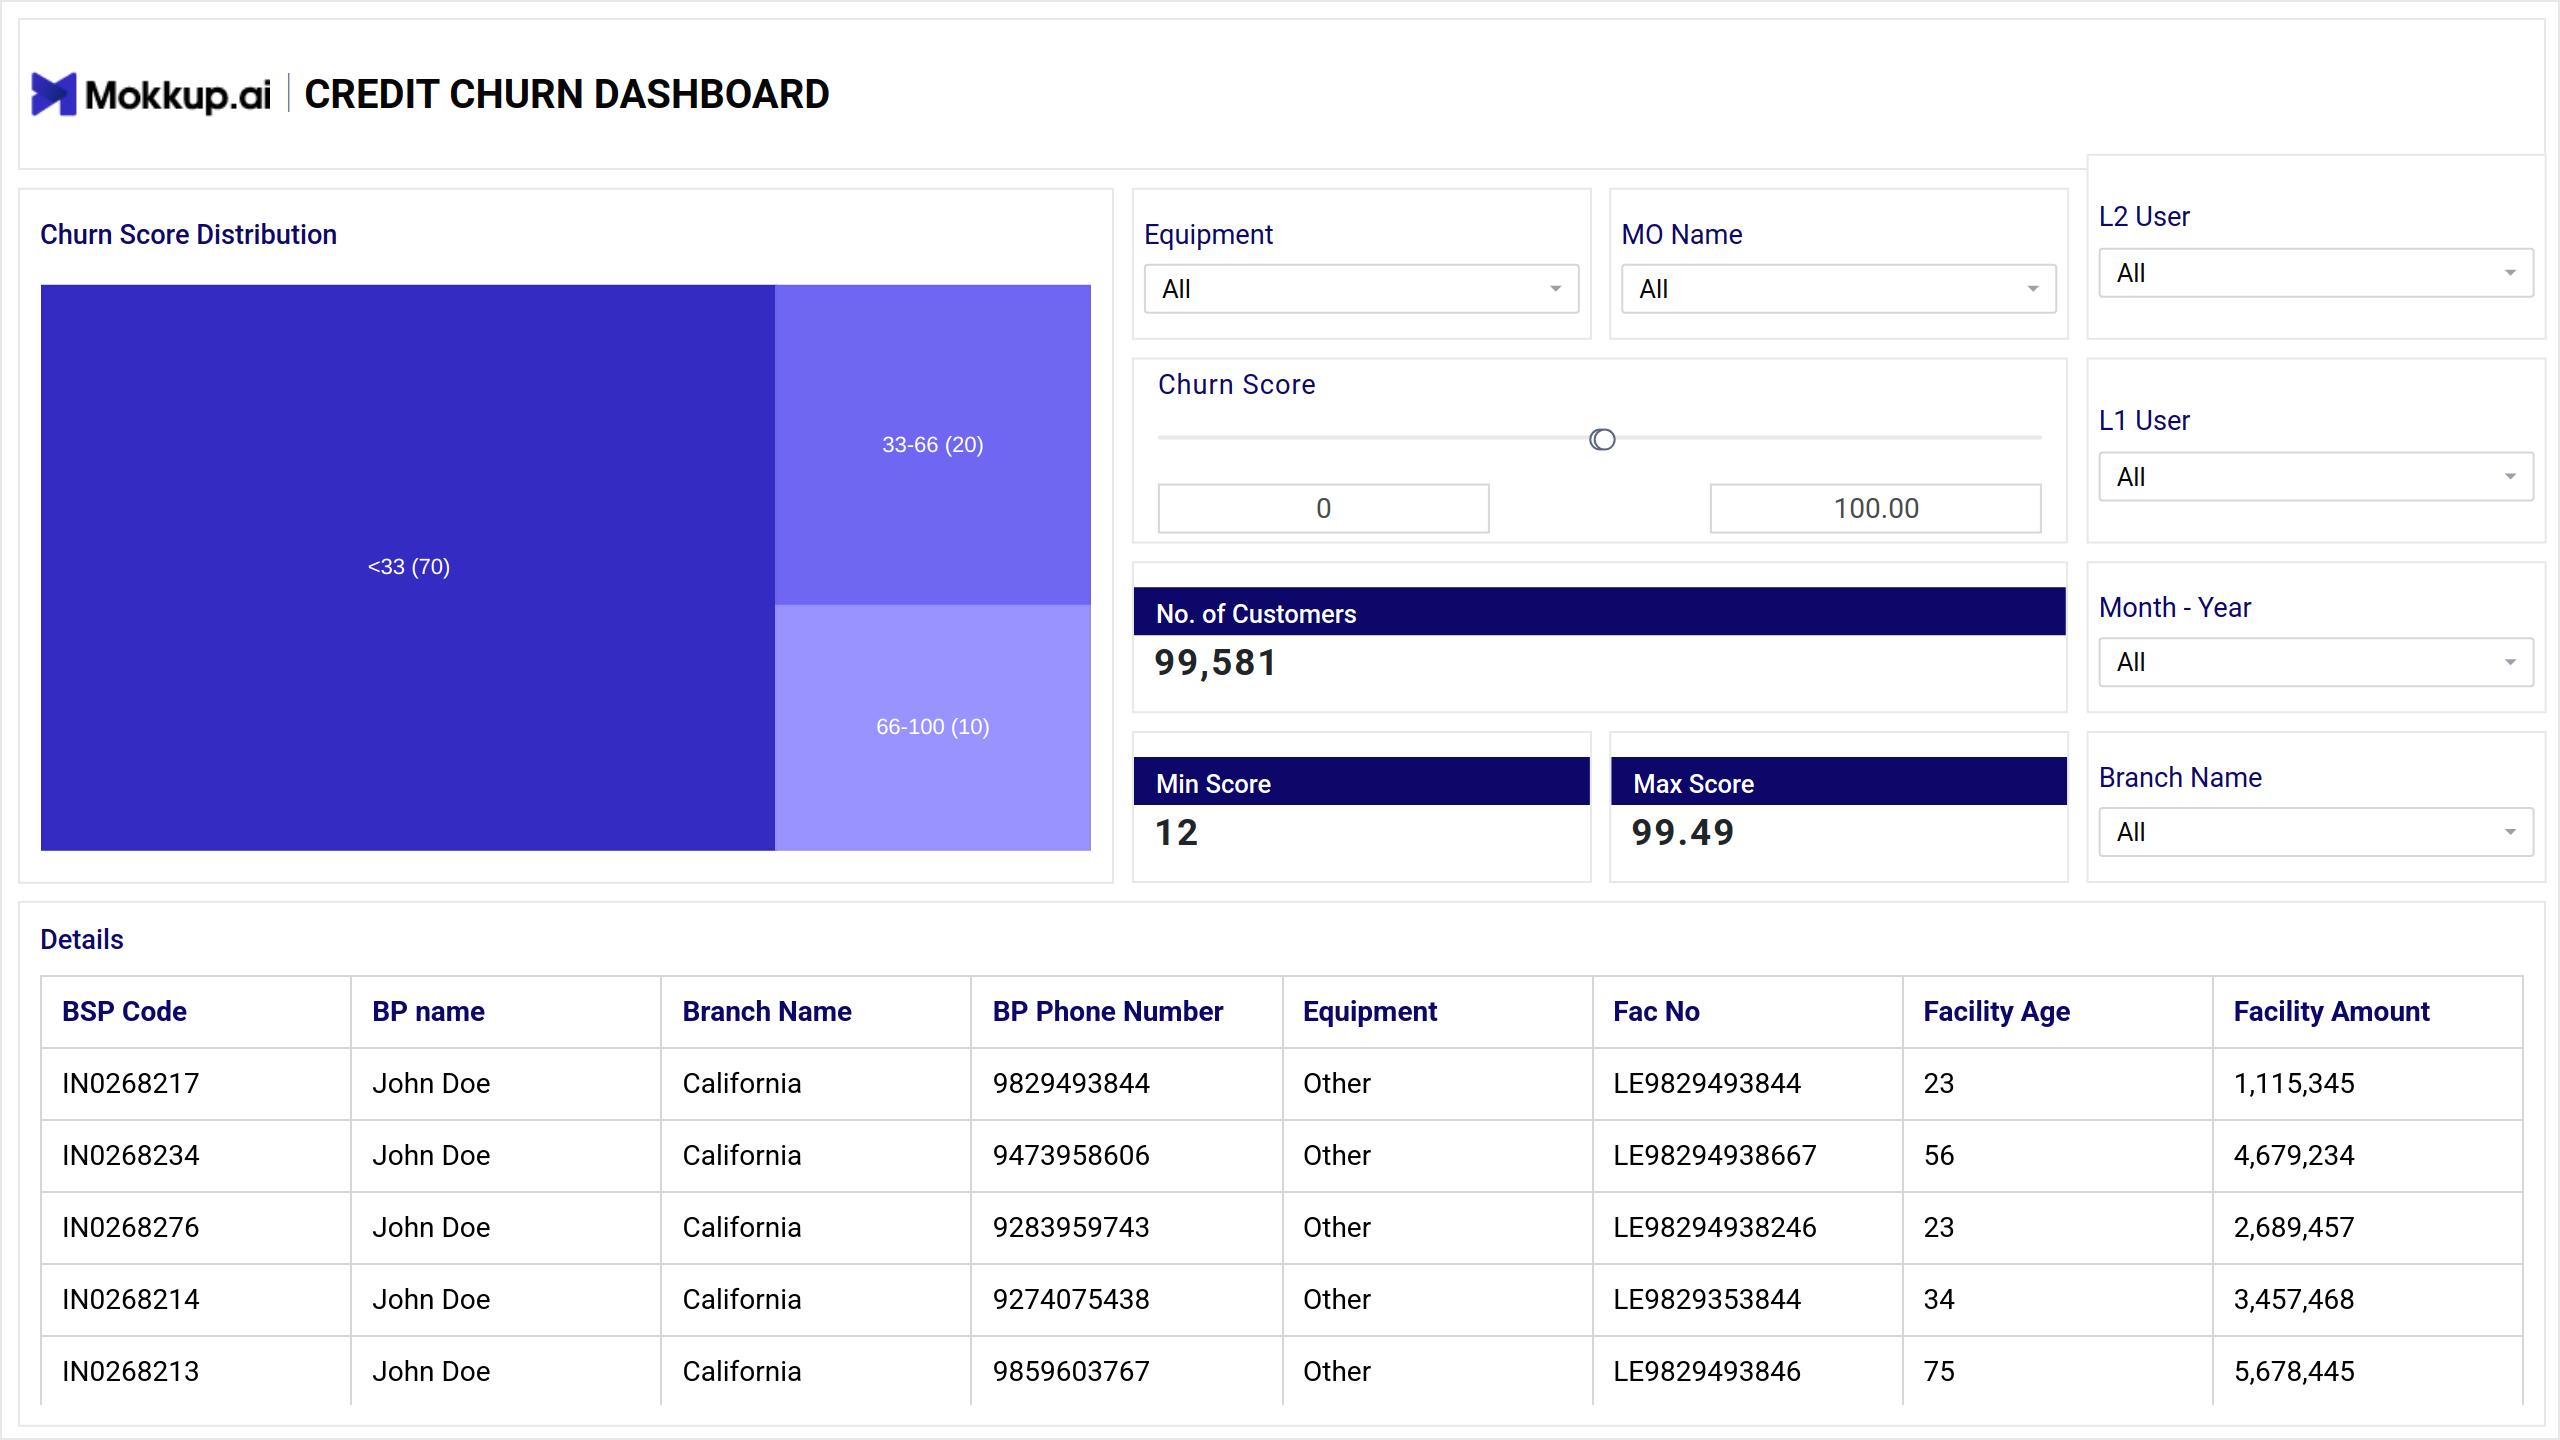Click the Mokkup.ai logo icon
Screen dimensions: 2560x1440
point(54,94)
